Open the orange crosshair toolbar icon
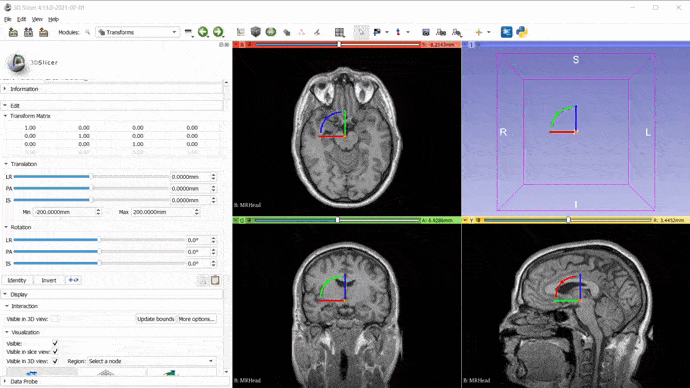690x388 pixels. click(x=479, y=32)
